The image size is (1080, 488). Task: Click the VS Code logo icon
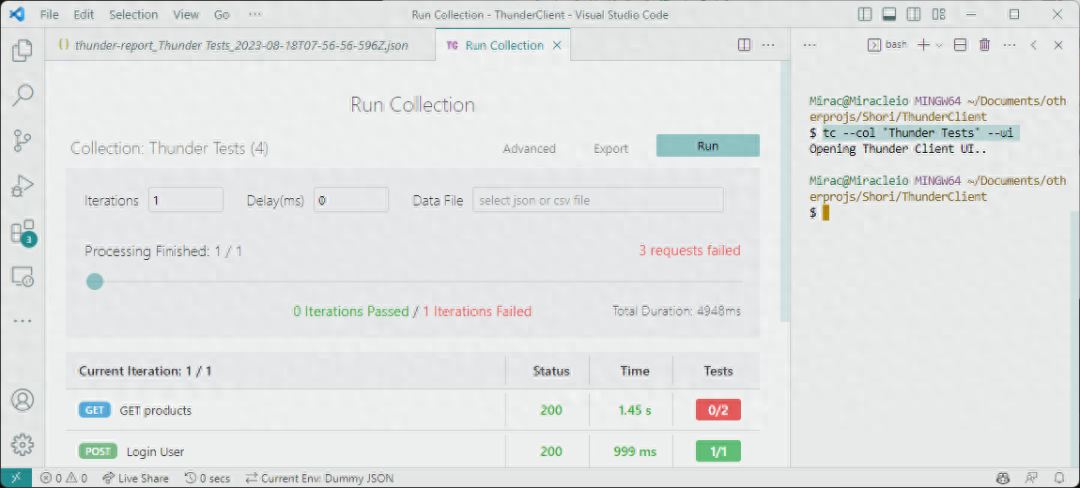[17, 14]
